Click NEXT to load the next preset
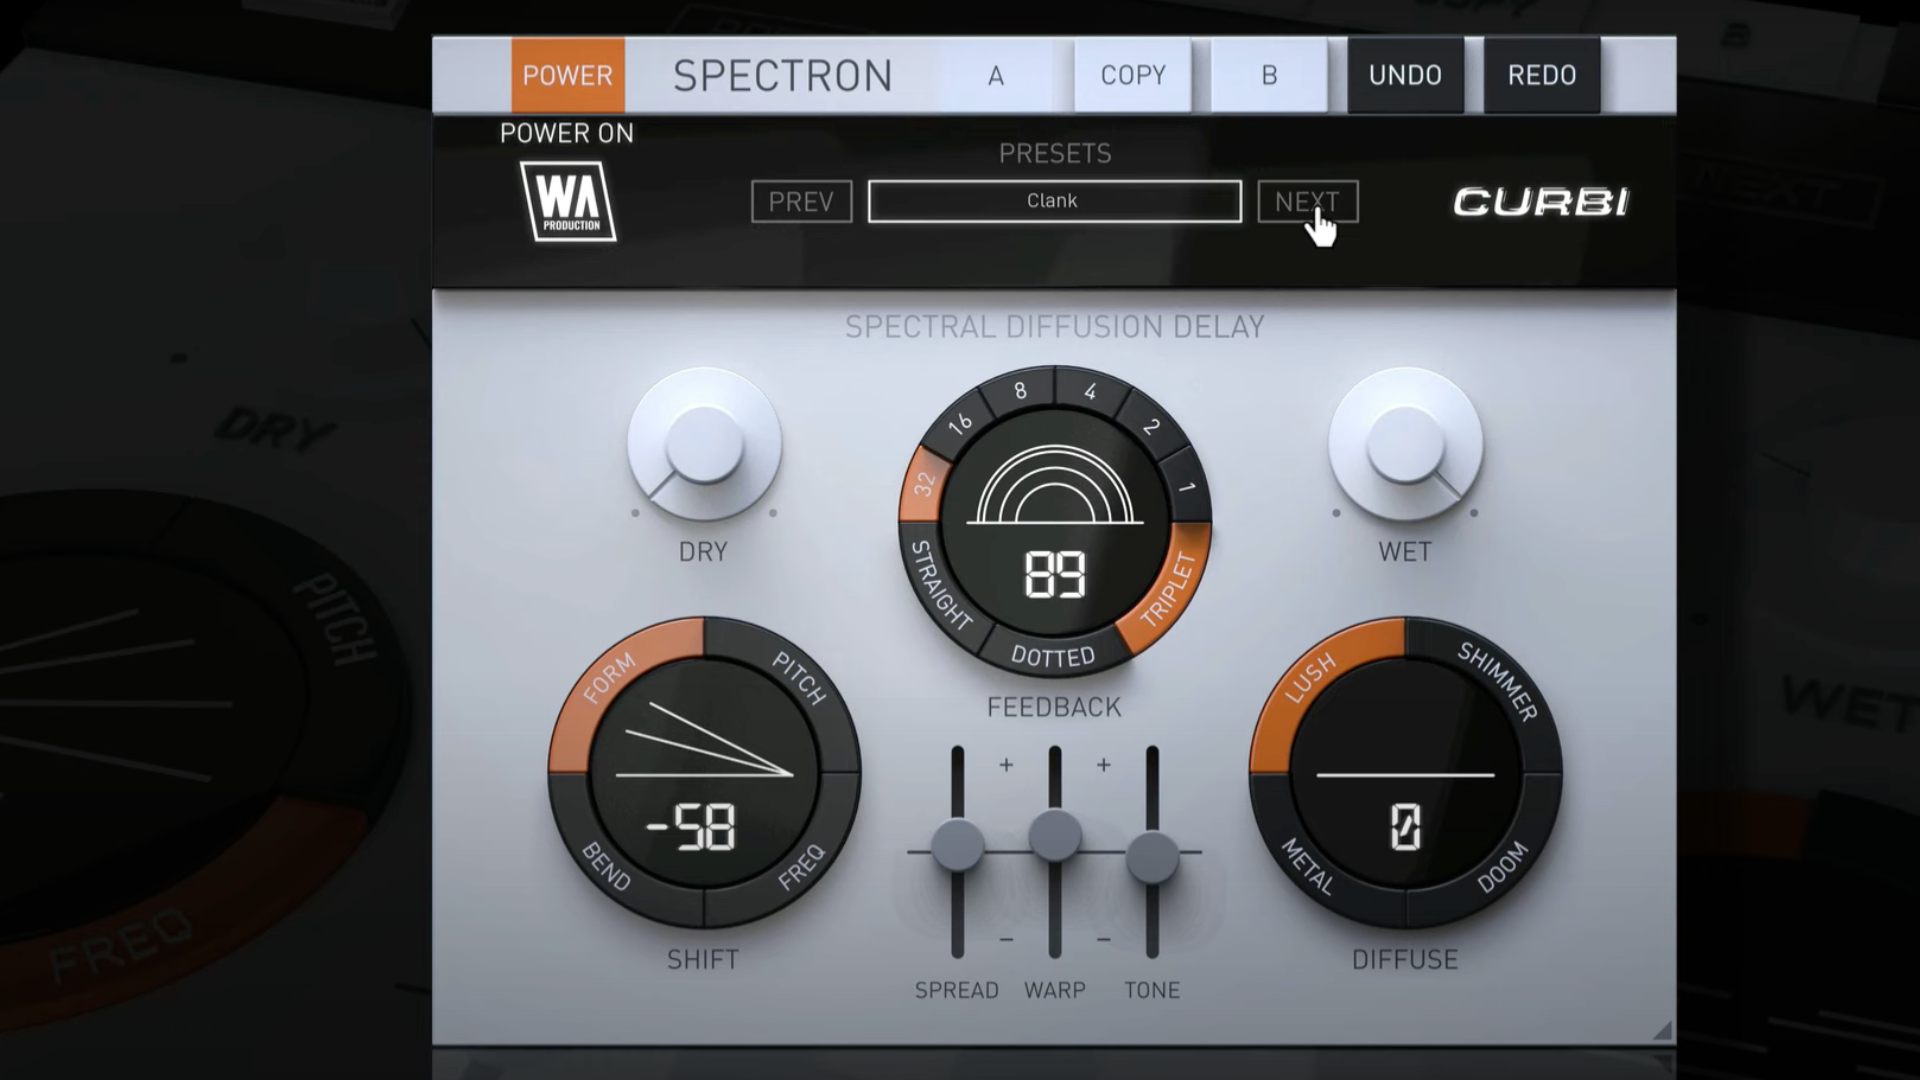The image size is (1920, 1080). coord(1306,201)
